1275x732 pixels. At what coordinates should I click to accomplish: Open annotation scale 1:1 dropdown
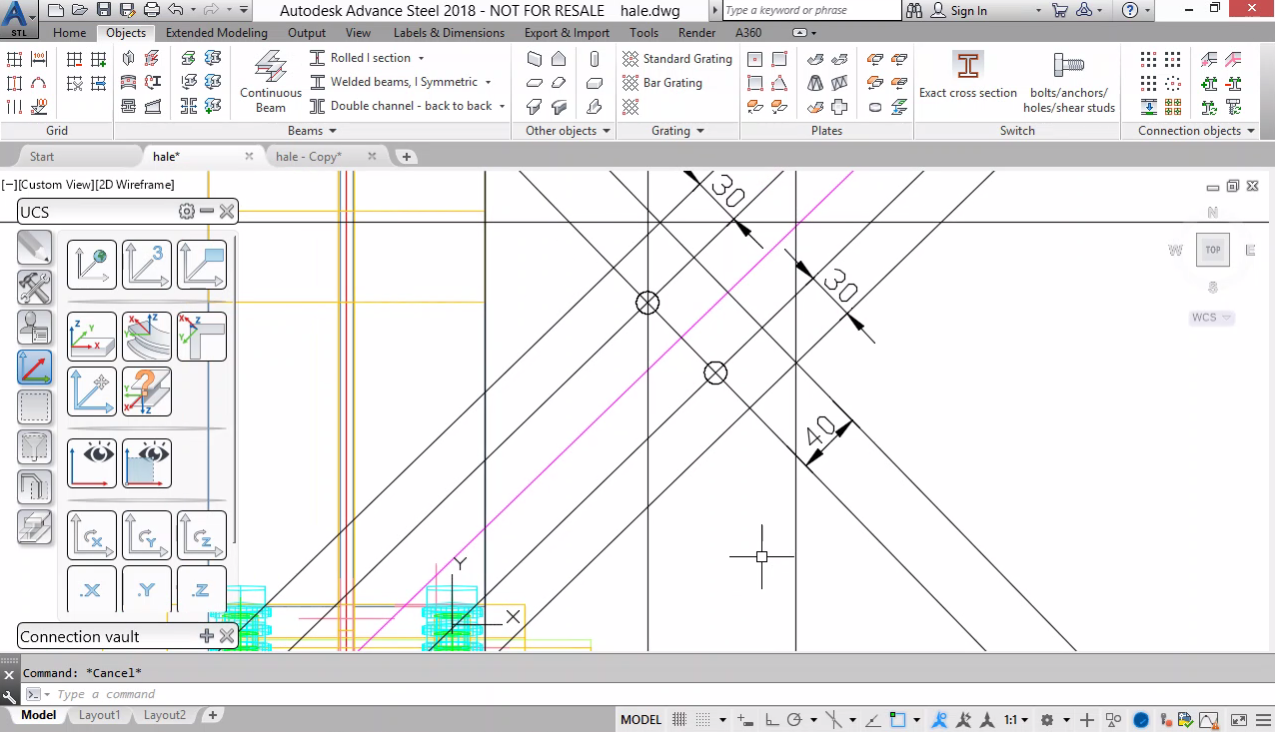(x=1015, y=720)
